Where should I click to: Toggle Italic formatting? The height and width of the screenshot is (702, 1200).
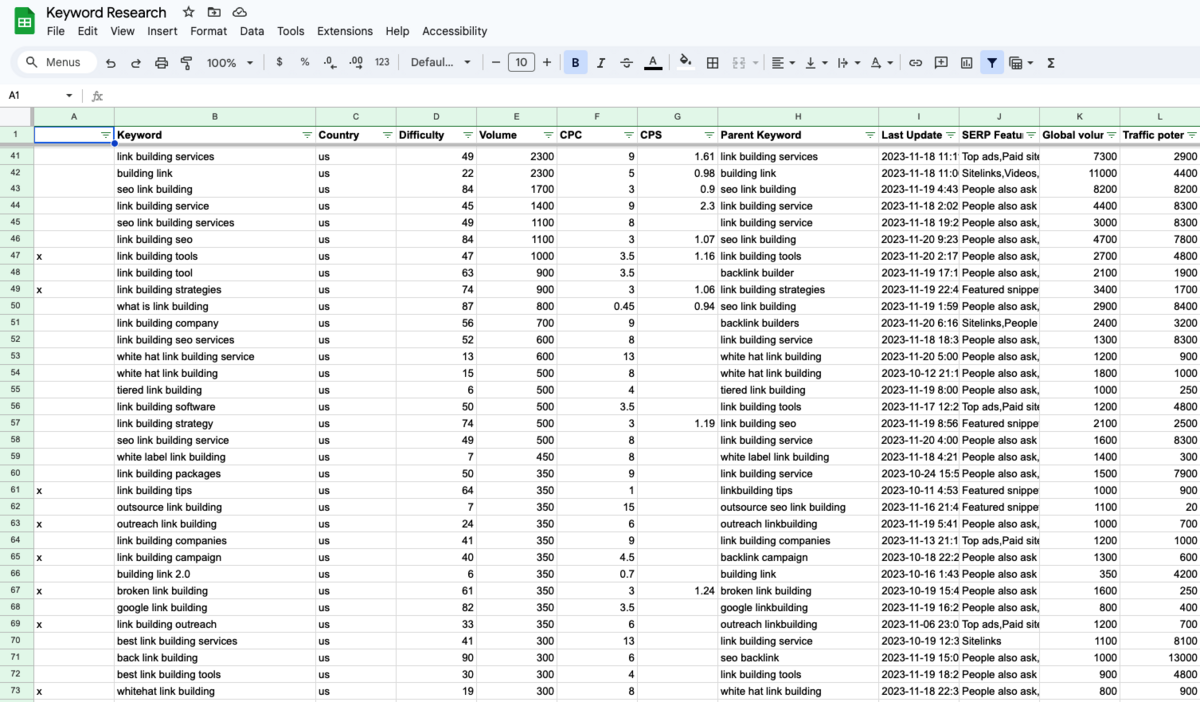pos(601,63)
